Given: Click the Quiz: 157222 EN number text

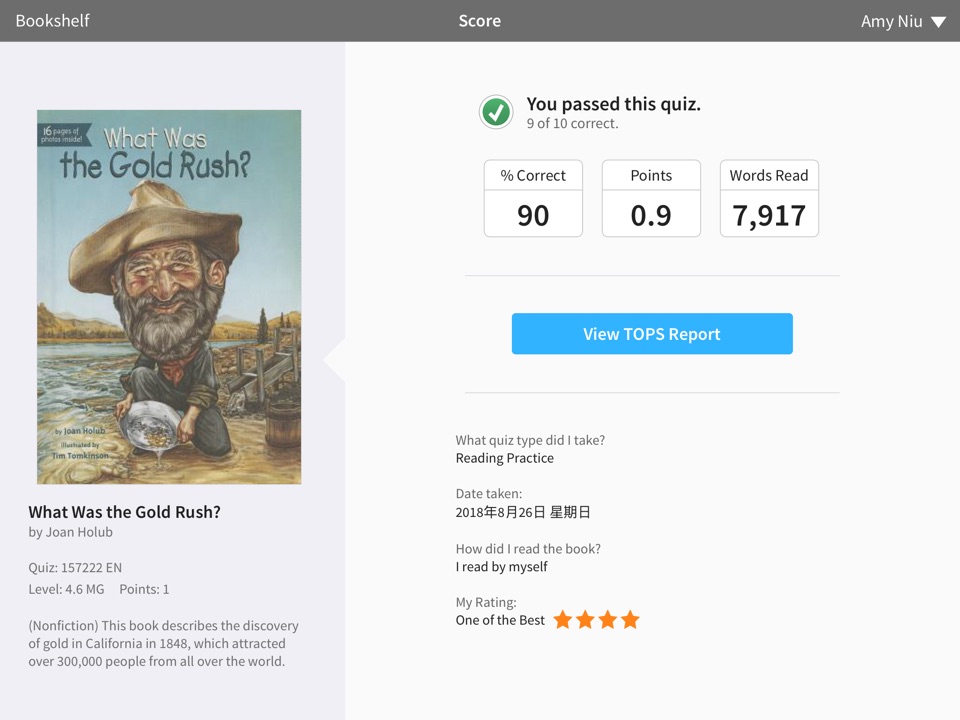Looking at the screenshot, I should (75, 568).
